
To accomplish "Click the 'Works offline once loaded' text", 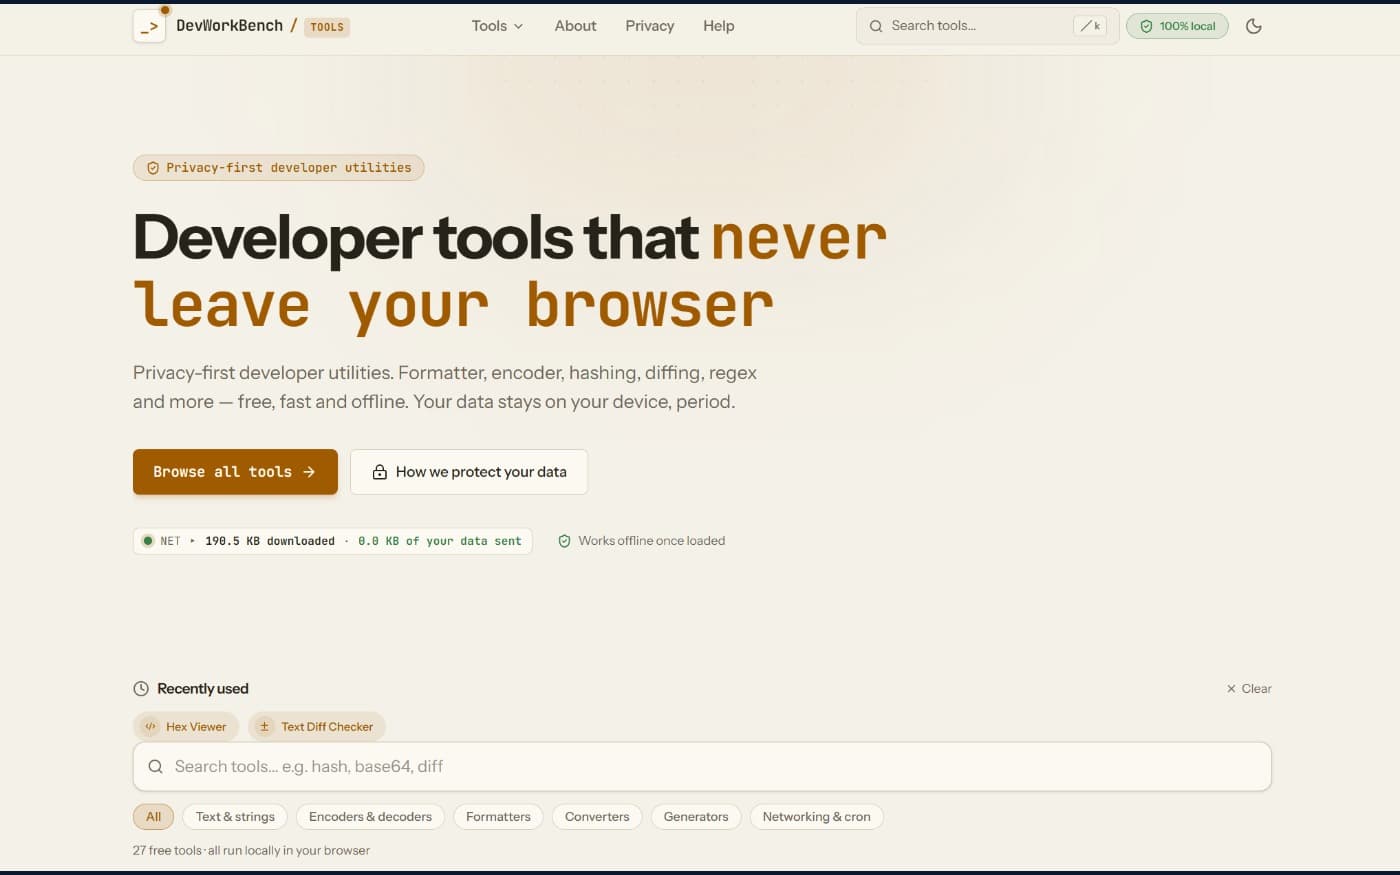I will coord(652,541).
